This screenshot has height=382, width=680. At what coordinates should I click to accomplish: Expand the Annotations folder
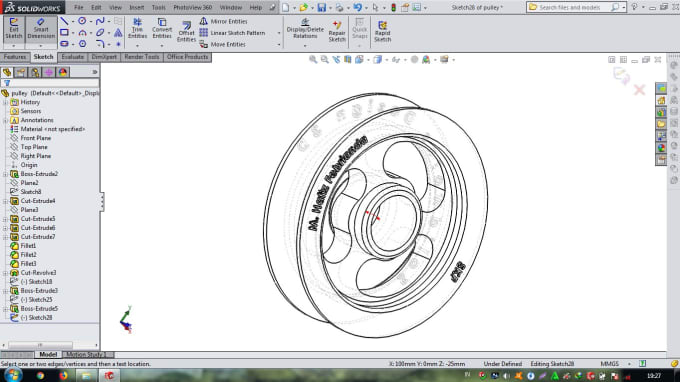coord(5,120)
